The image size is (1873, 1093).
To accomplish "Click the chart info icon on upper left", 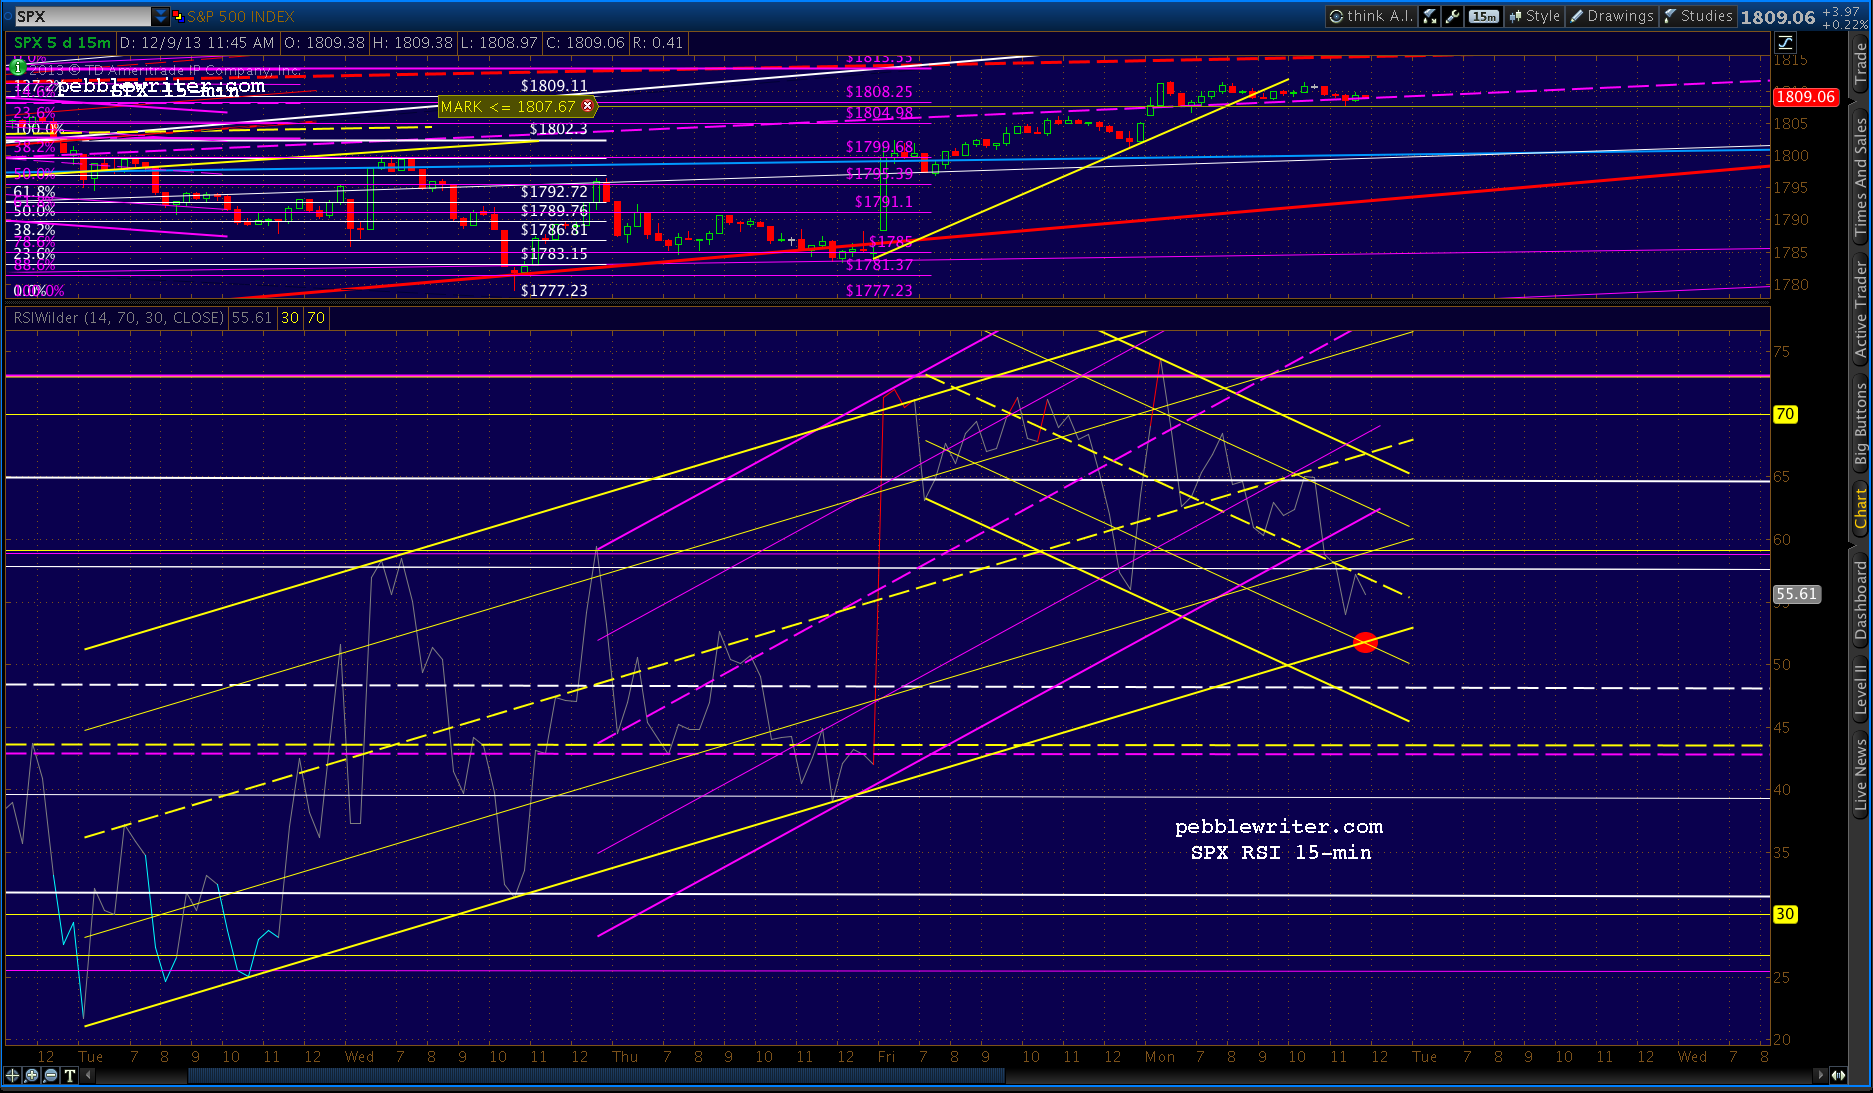I will click(17, 69).
